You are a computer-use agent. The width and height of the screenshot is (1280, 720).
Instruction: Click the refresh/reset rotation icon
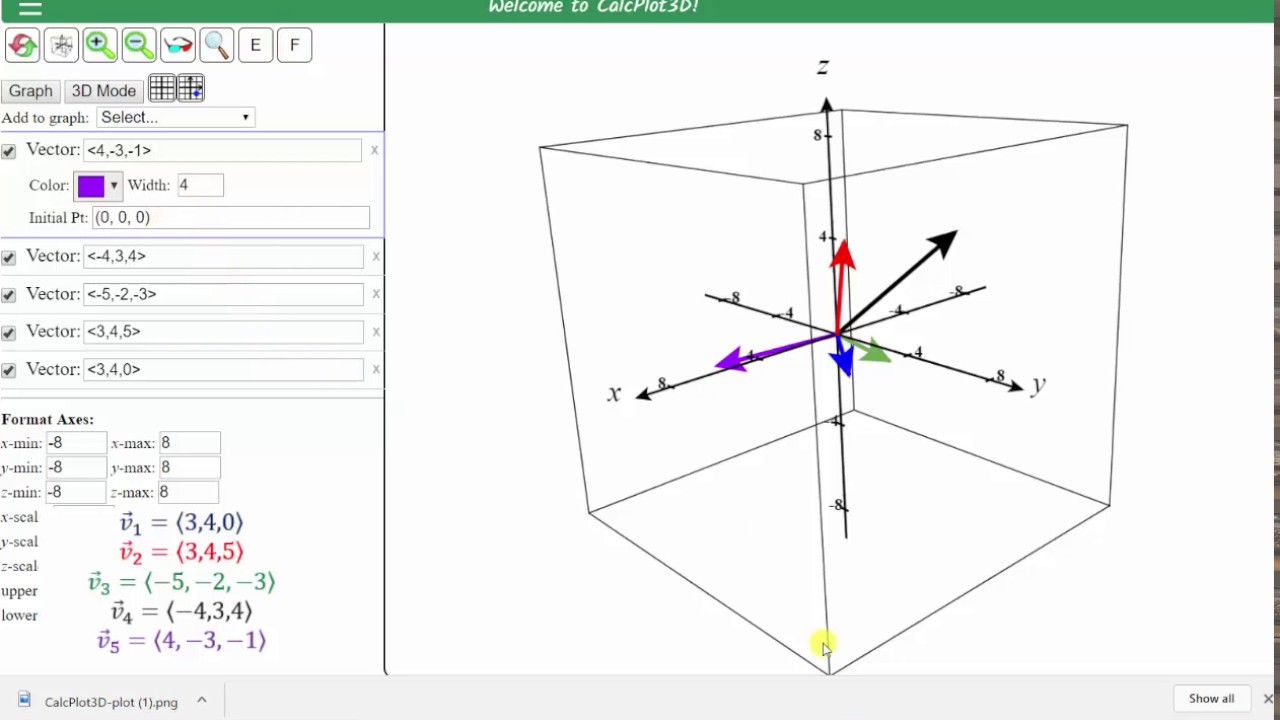point(22,44)
